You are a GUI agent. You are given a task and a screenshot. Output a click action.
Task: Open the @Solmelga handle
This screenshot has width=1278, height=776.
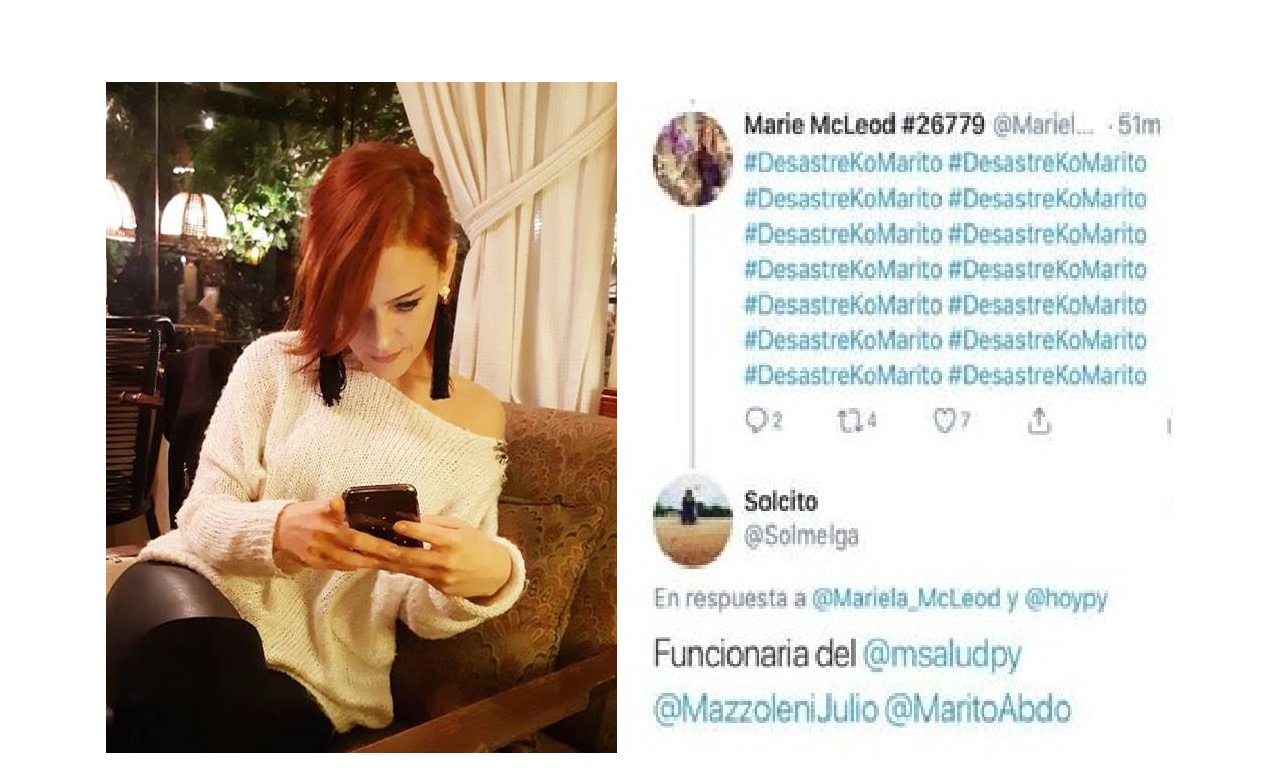click(x=801, y=537)
